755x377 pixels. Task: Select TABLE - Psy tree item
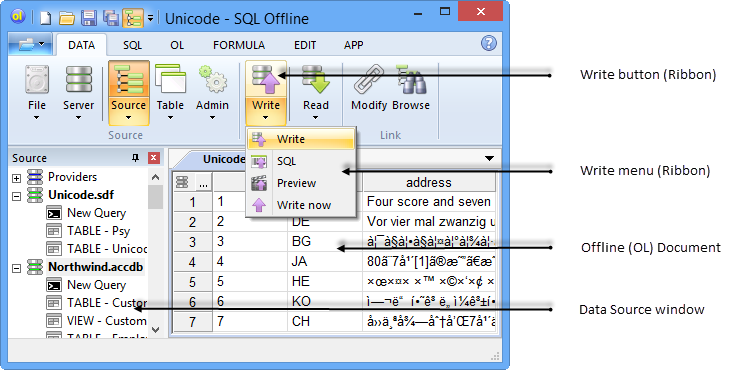pos(99,231)
